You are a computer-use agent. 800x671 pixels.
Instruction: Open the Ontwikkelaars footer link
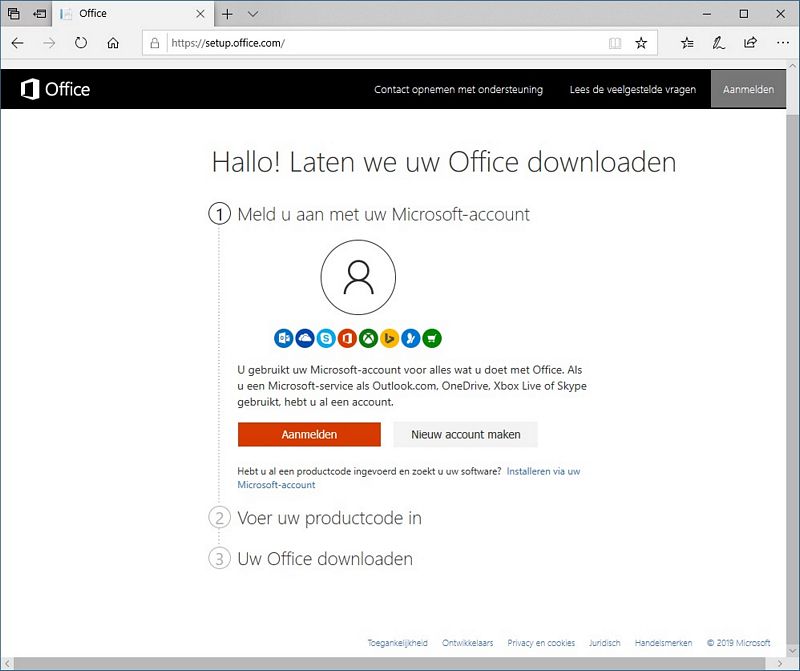pyautogui.click(x=467, y=643)
